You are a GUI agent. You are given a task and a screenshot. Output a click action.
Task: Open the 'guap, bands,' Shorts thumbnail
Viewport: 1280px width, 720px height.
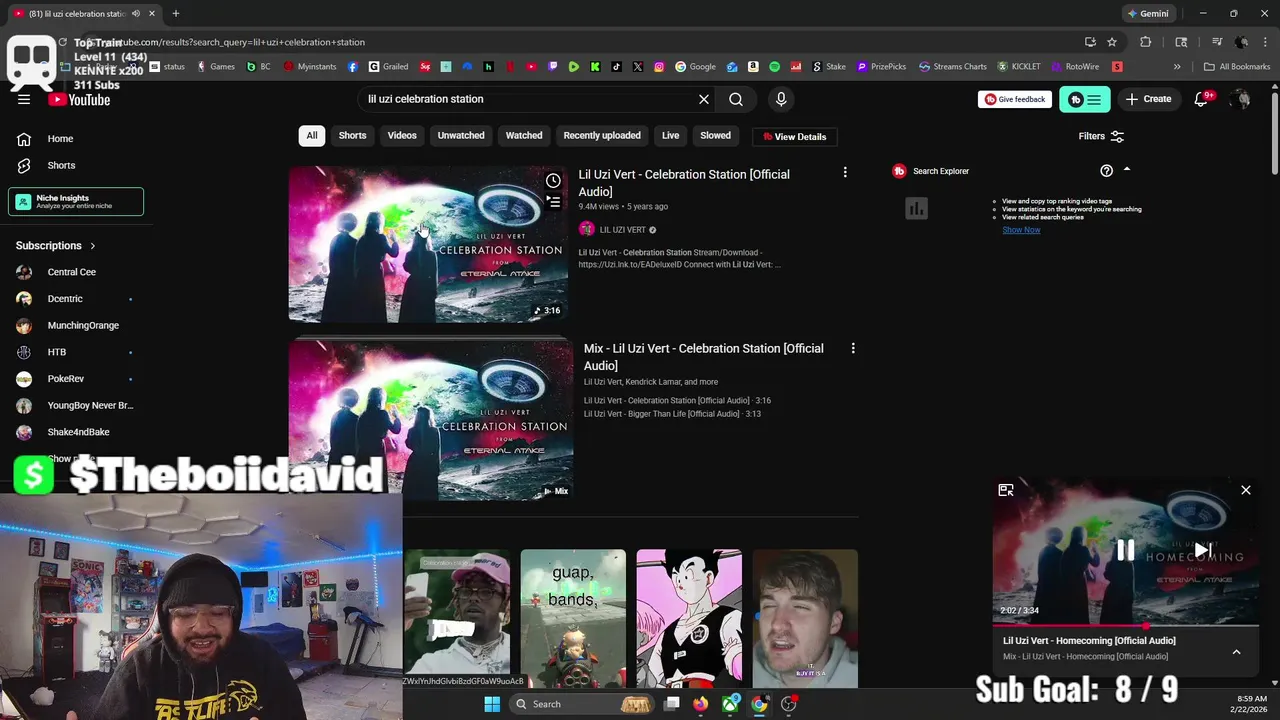click(573, 618)
